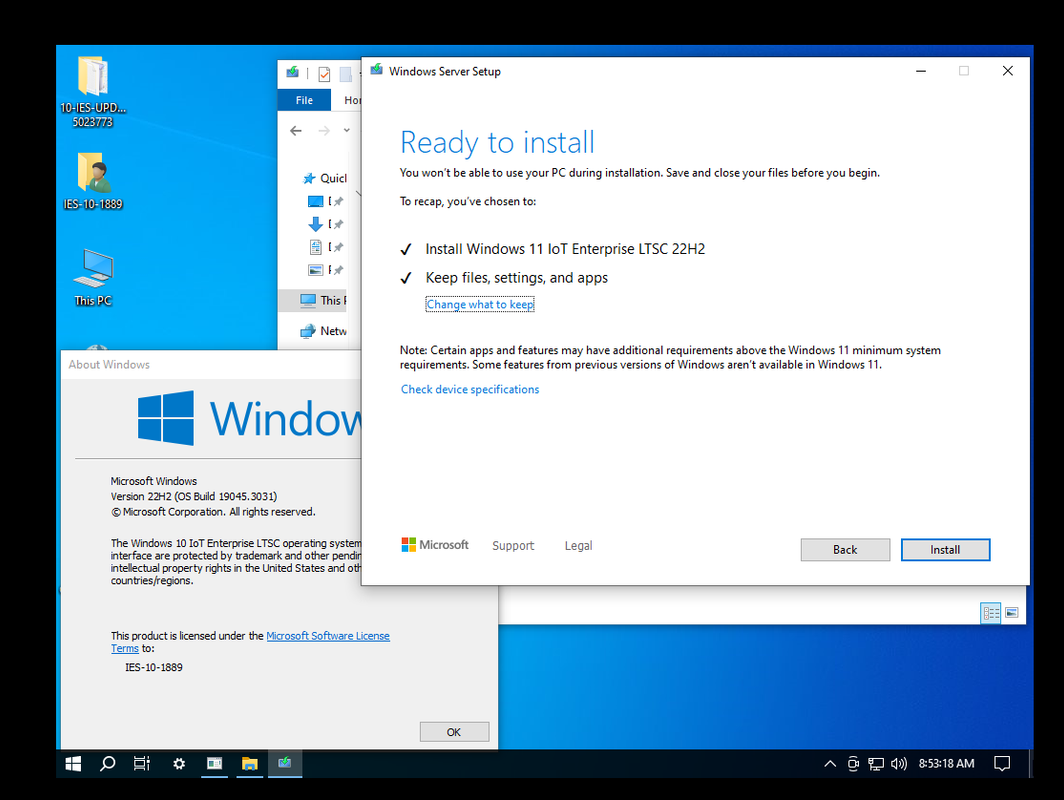The width and height of the screenshot is (1064, 800).
Task: Select the IES-10-1889 user folder on desktop
Action: coord(93,181)
